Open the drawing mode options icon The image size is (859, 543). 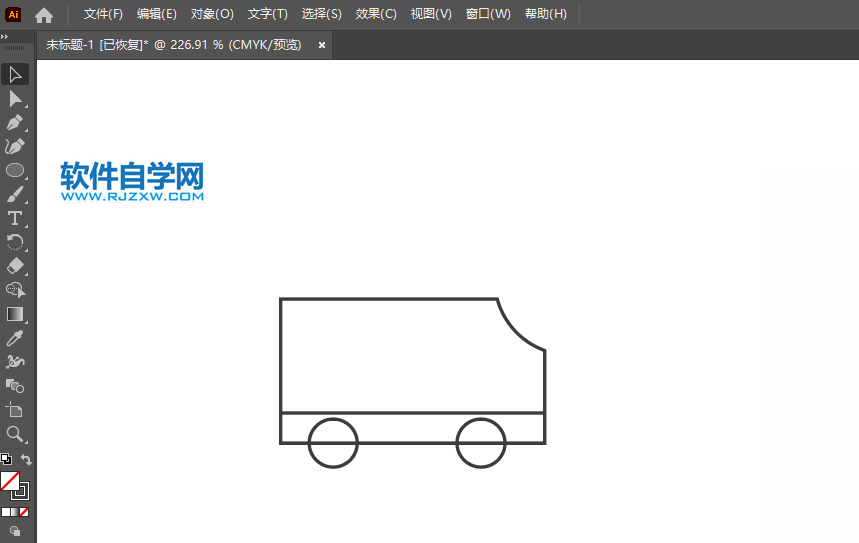tap(15, 531)
